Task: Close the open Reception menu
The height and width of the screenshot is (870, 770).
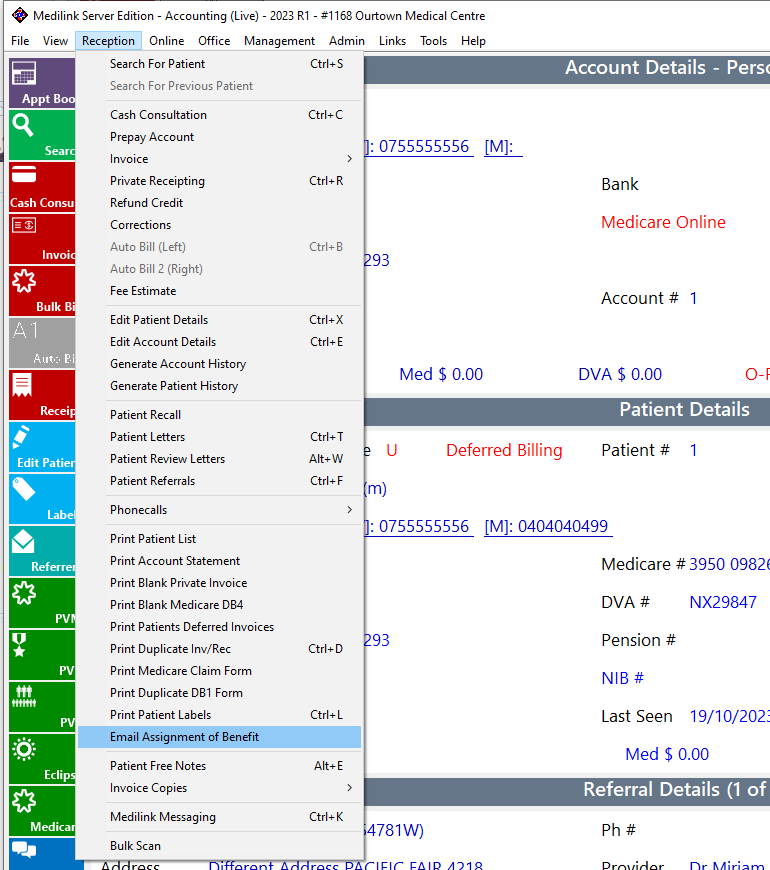Action: pyautogui.click(x=108, y=41)
